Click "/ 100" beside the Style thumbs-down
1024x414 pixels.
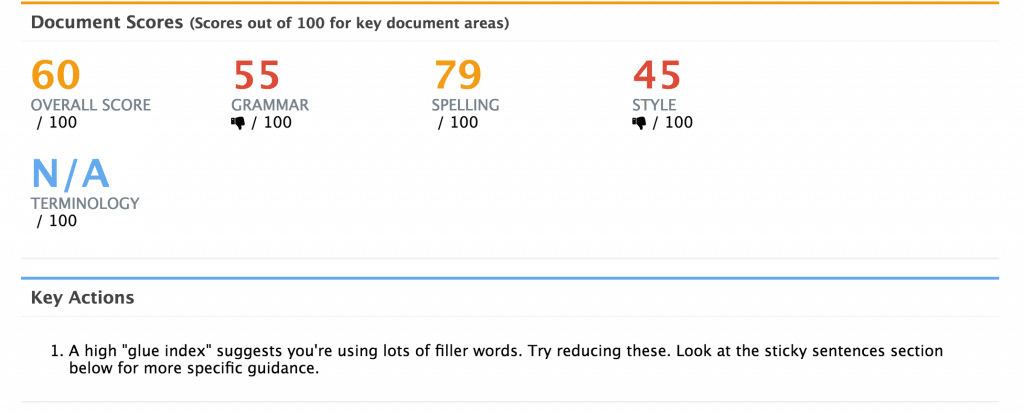(672, 123)
